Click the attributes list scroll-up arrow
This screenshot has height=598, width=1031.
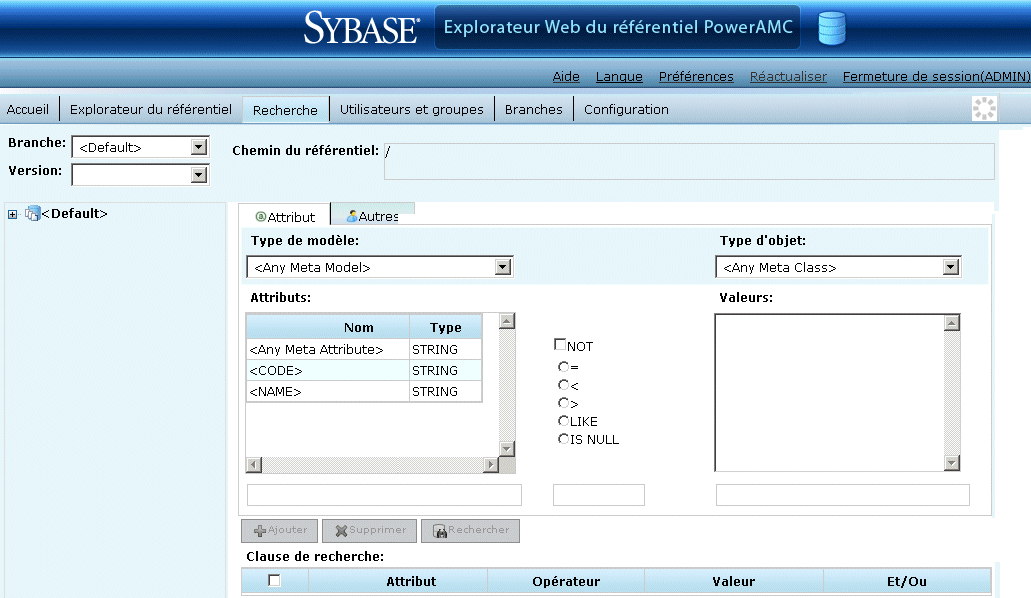506,321
